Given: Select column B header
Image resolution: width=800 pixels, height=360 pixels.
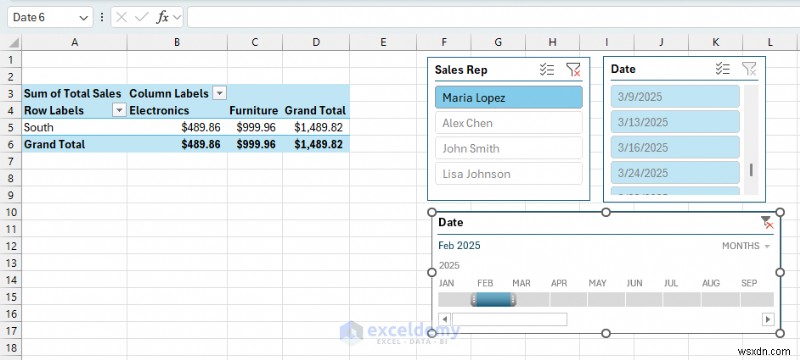Looking at the screenshot, I should (x=177, y=43).
